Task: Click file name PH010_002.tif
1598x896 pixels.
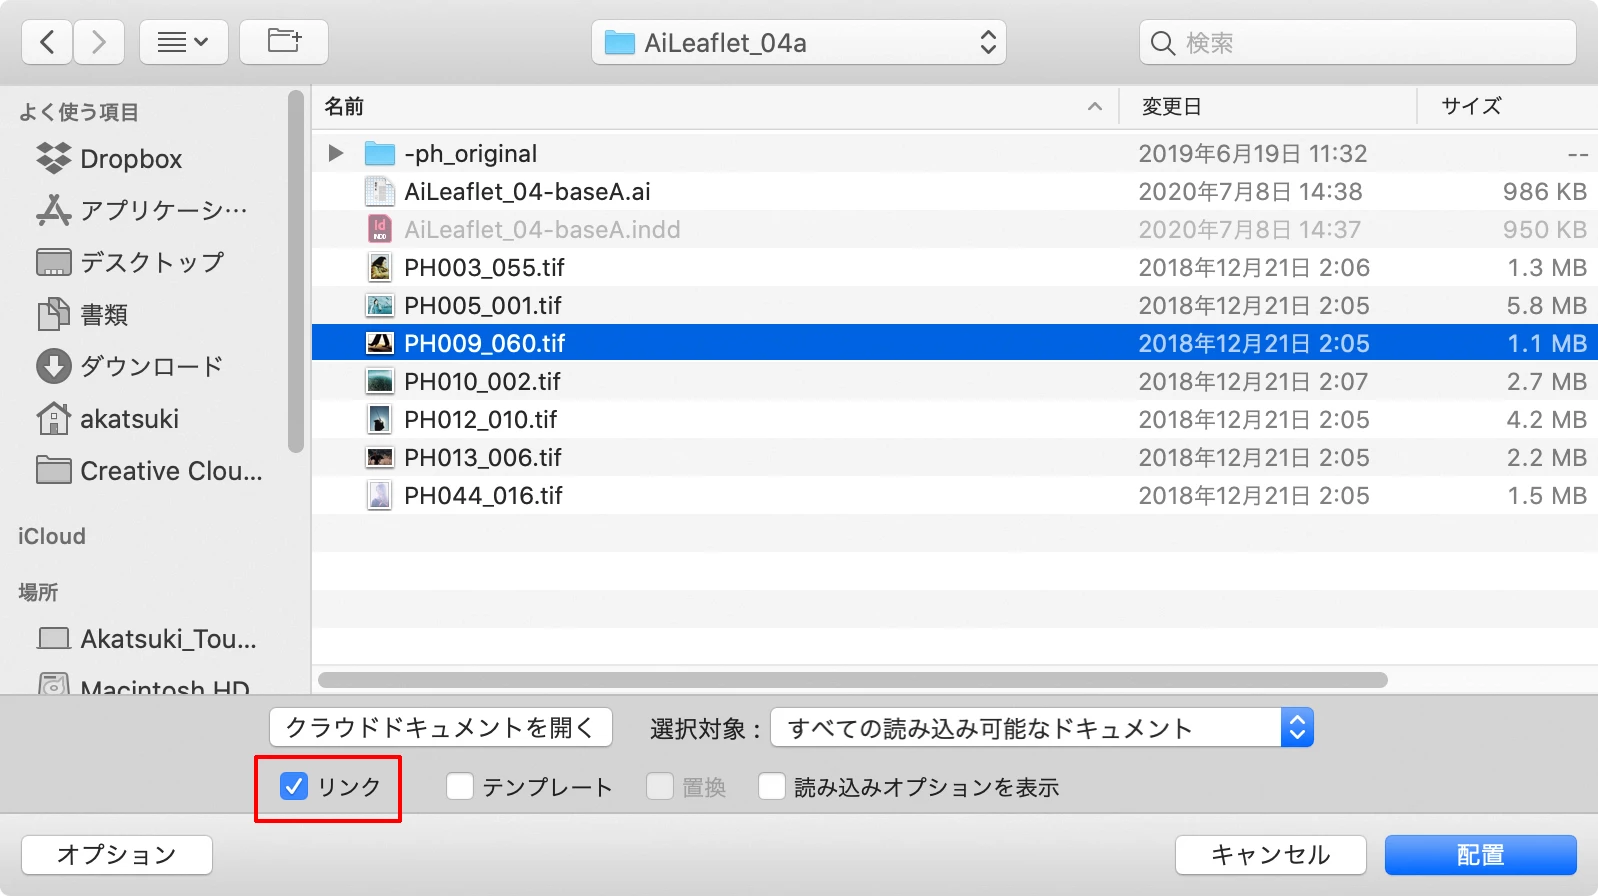Action: [482, 381]
